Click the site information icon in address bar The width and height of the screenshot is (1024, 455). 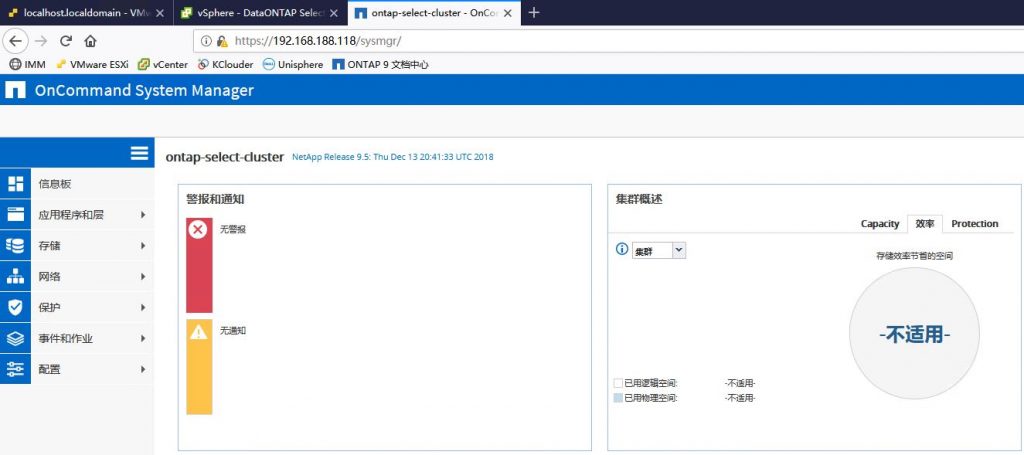click(206, 41)
